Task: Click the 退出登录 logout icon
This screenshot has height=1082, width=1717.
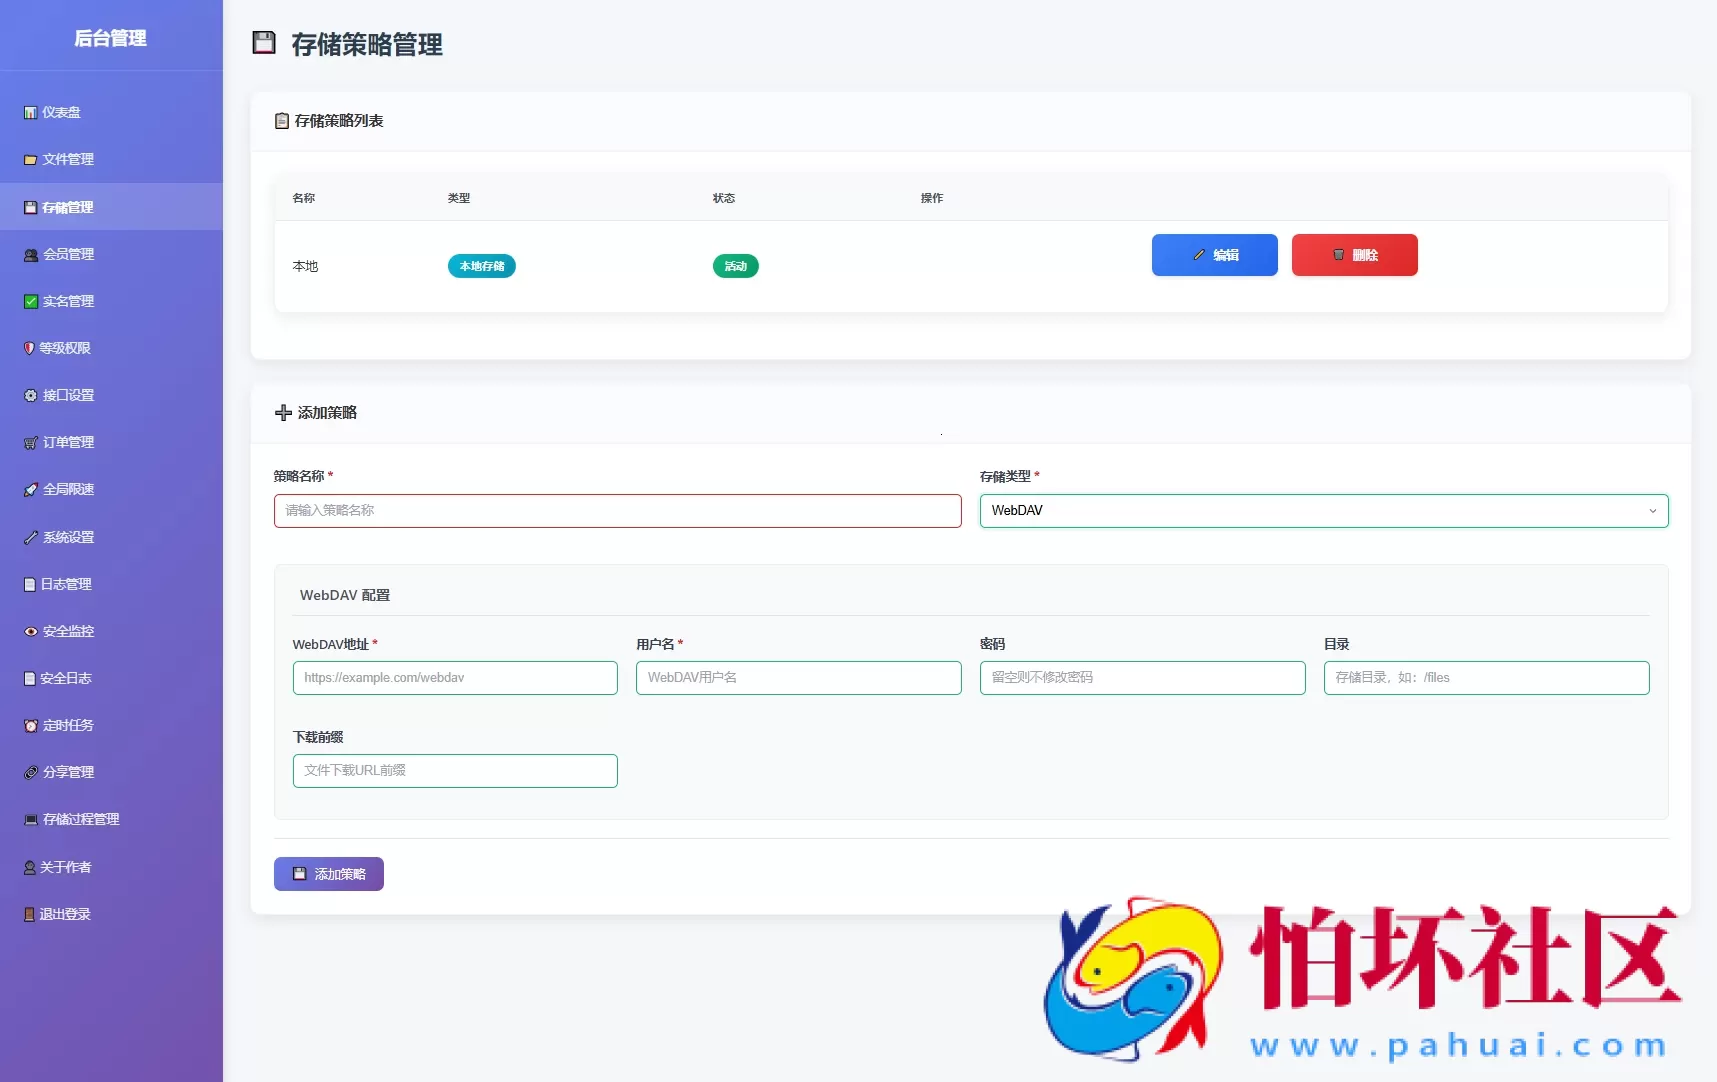Action: pyautogui.click(x=30, y=913)
